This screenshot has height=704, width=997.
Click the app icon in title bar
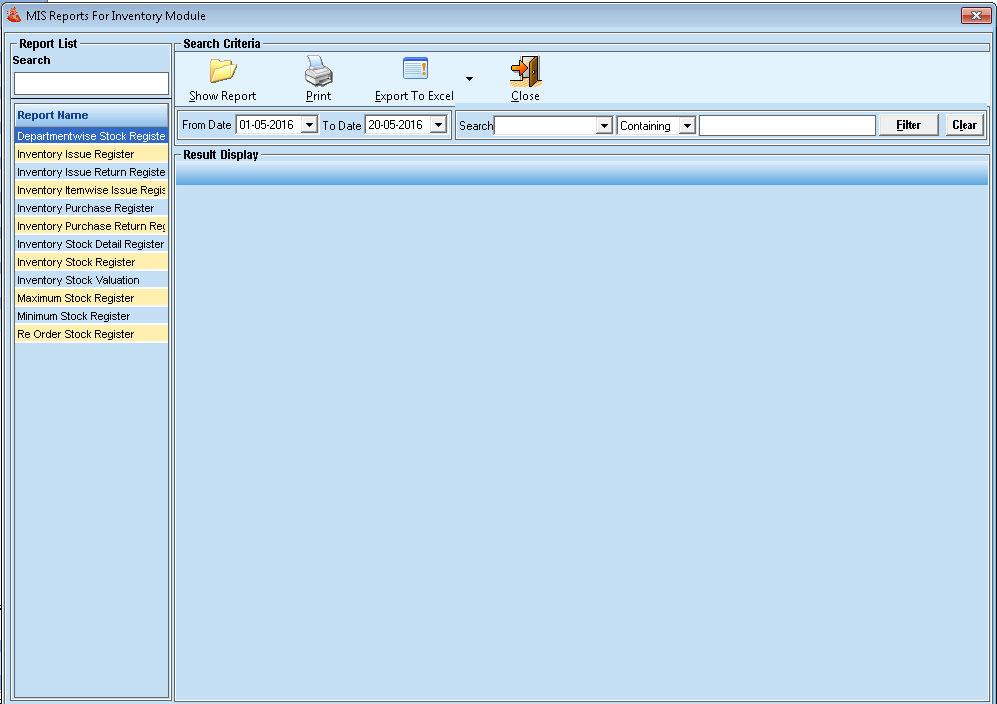coord(14,15)
